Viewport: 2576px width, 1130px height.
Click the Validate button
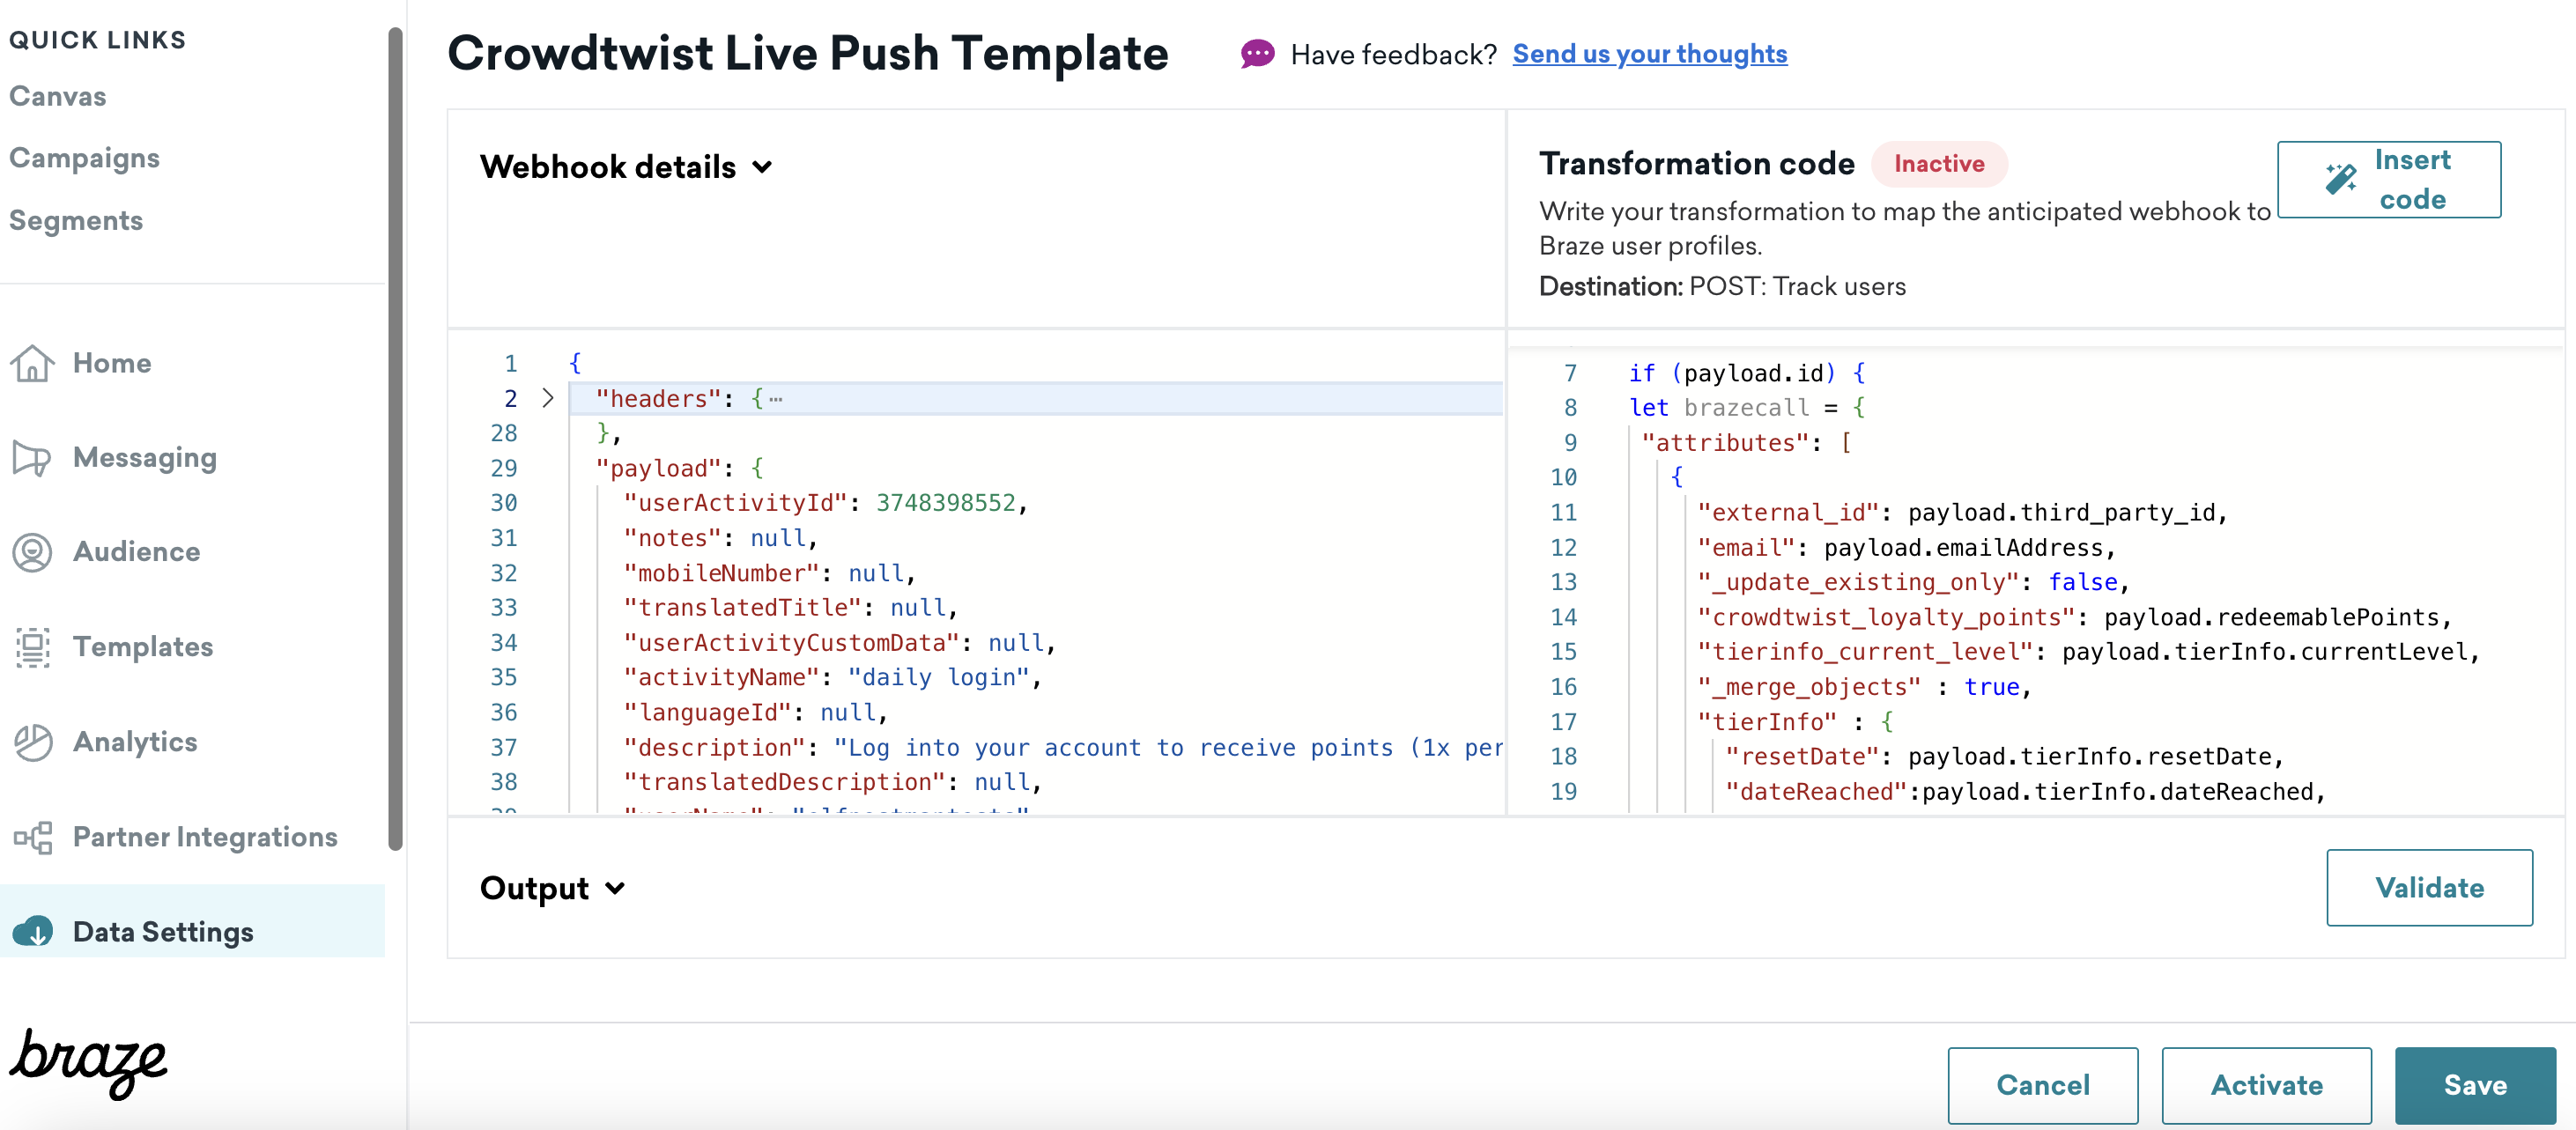(x=2429, y=887)
